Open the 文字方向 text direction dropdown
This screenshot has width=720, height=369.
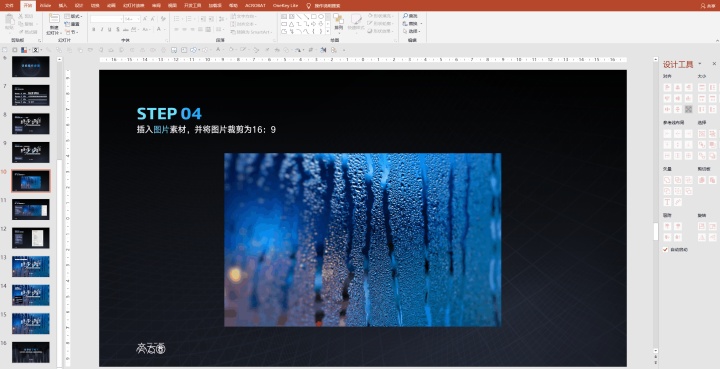tap(243, 16)
